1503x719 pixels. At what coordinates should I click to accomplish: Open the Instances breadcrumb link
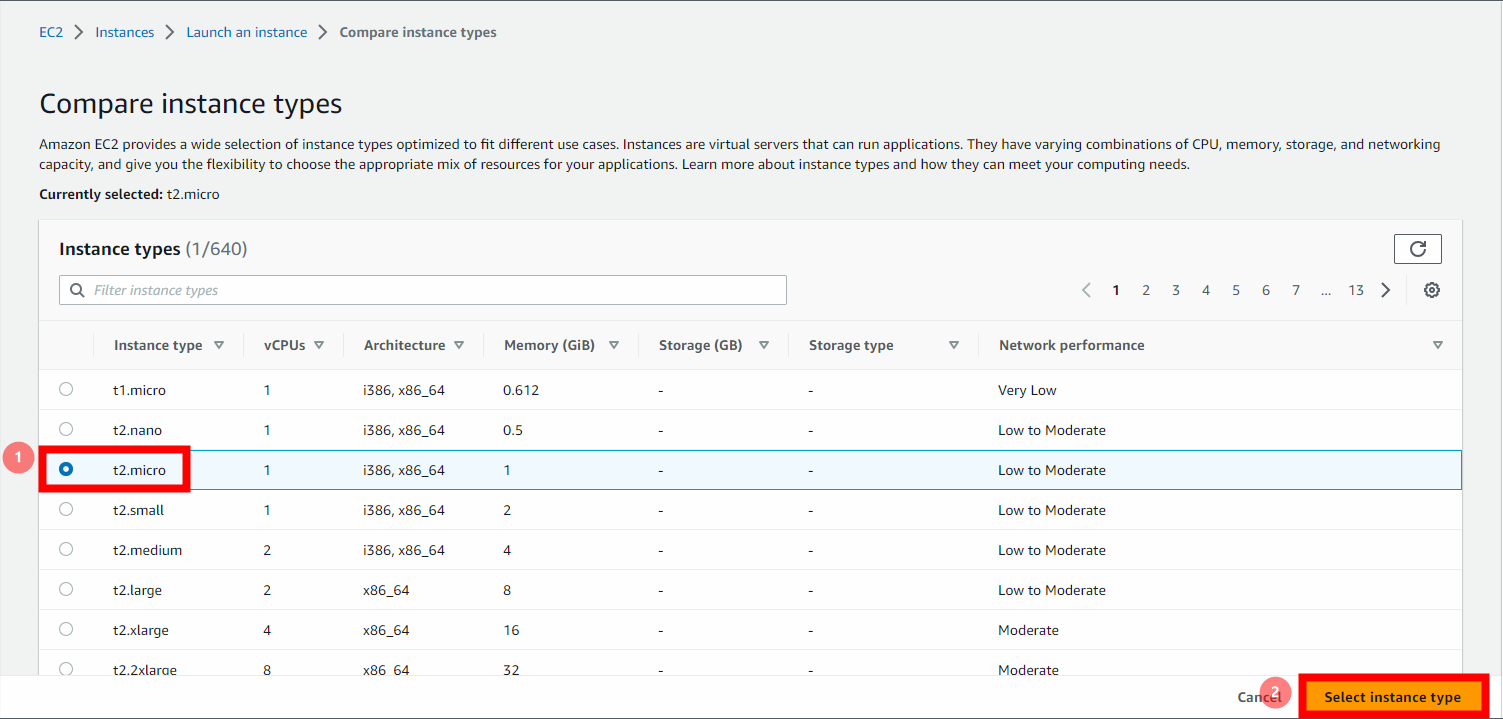click(124, 31)
